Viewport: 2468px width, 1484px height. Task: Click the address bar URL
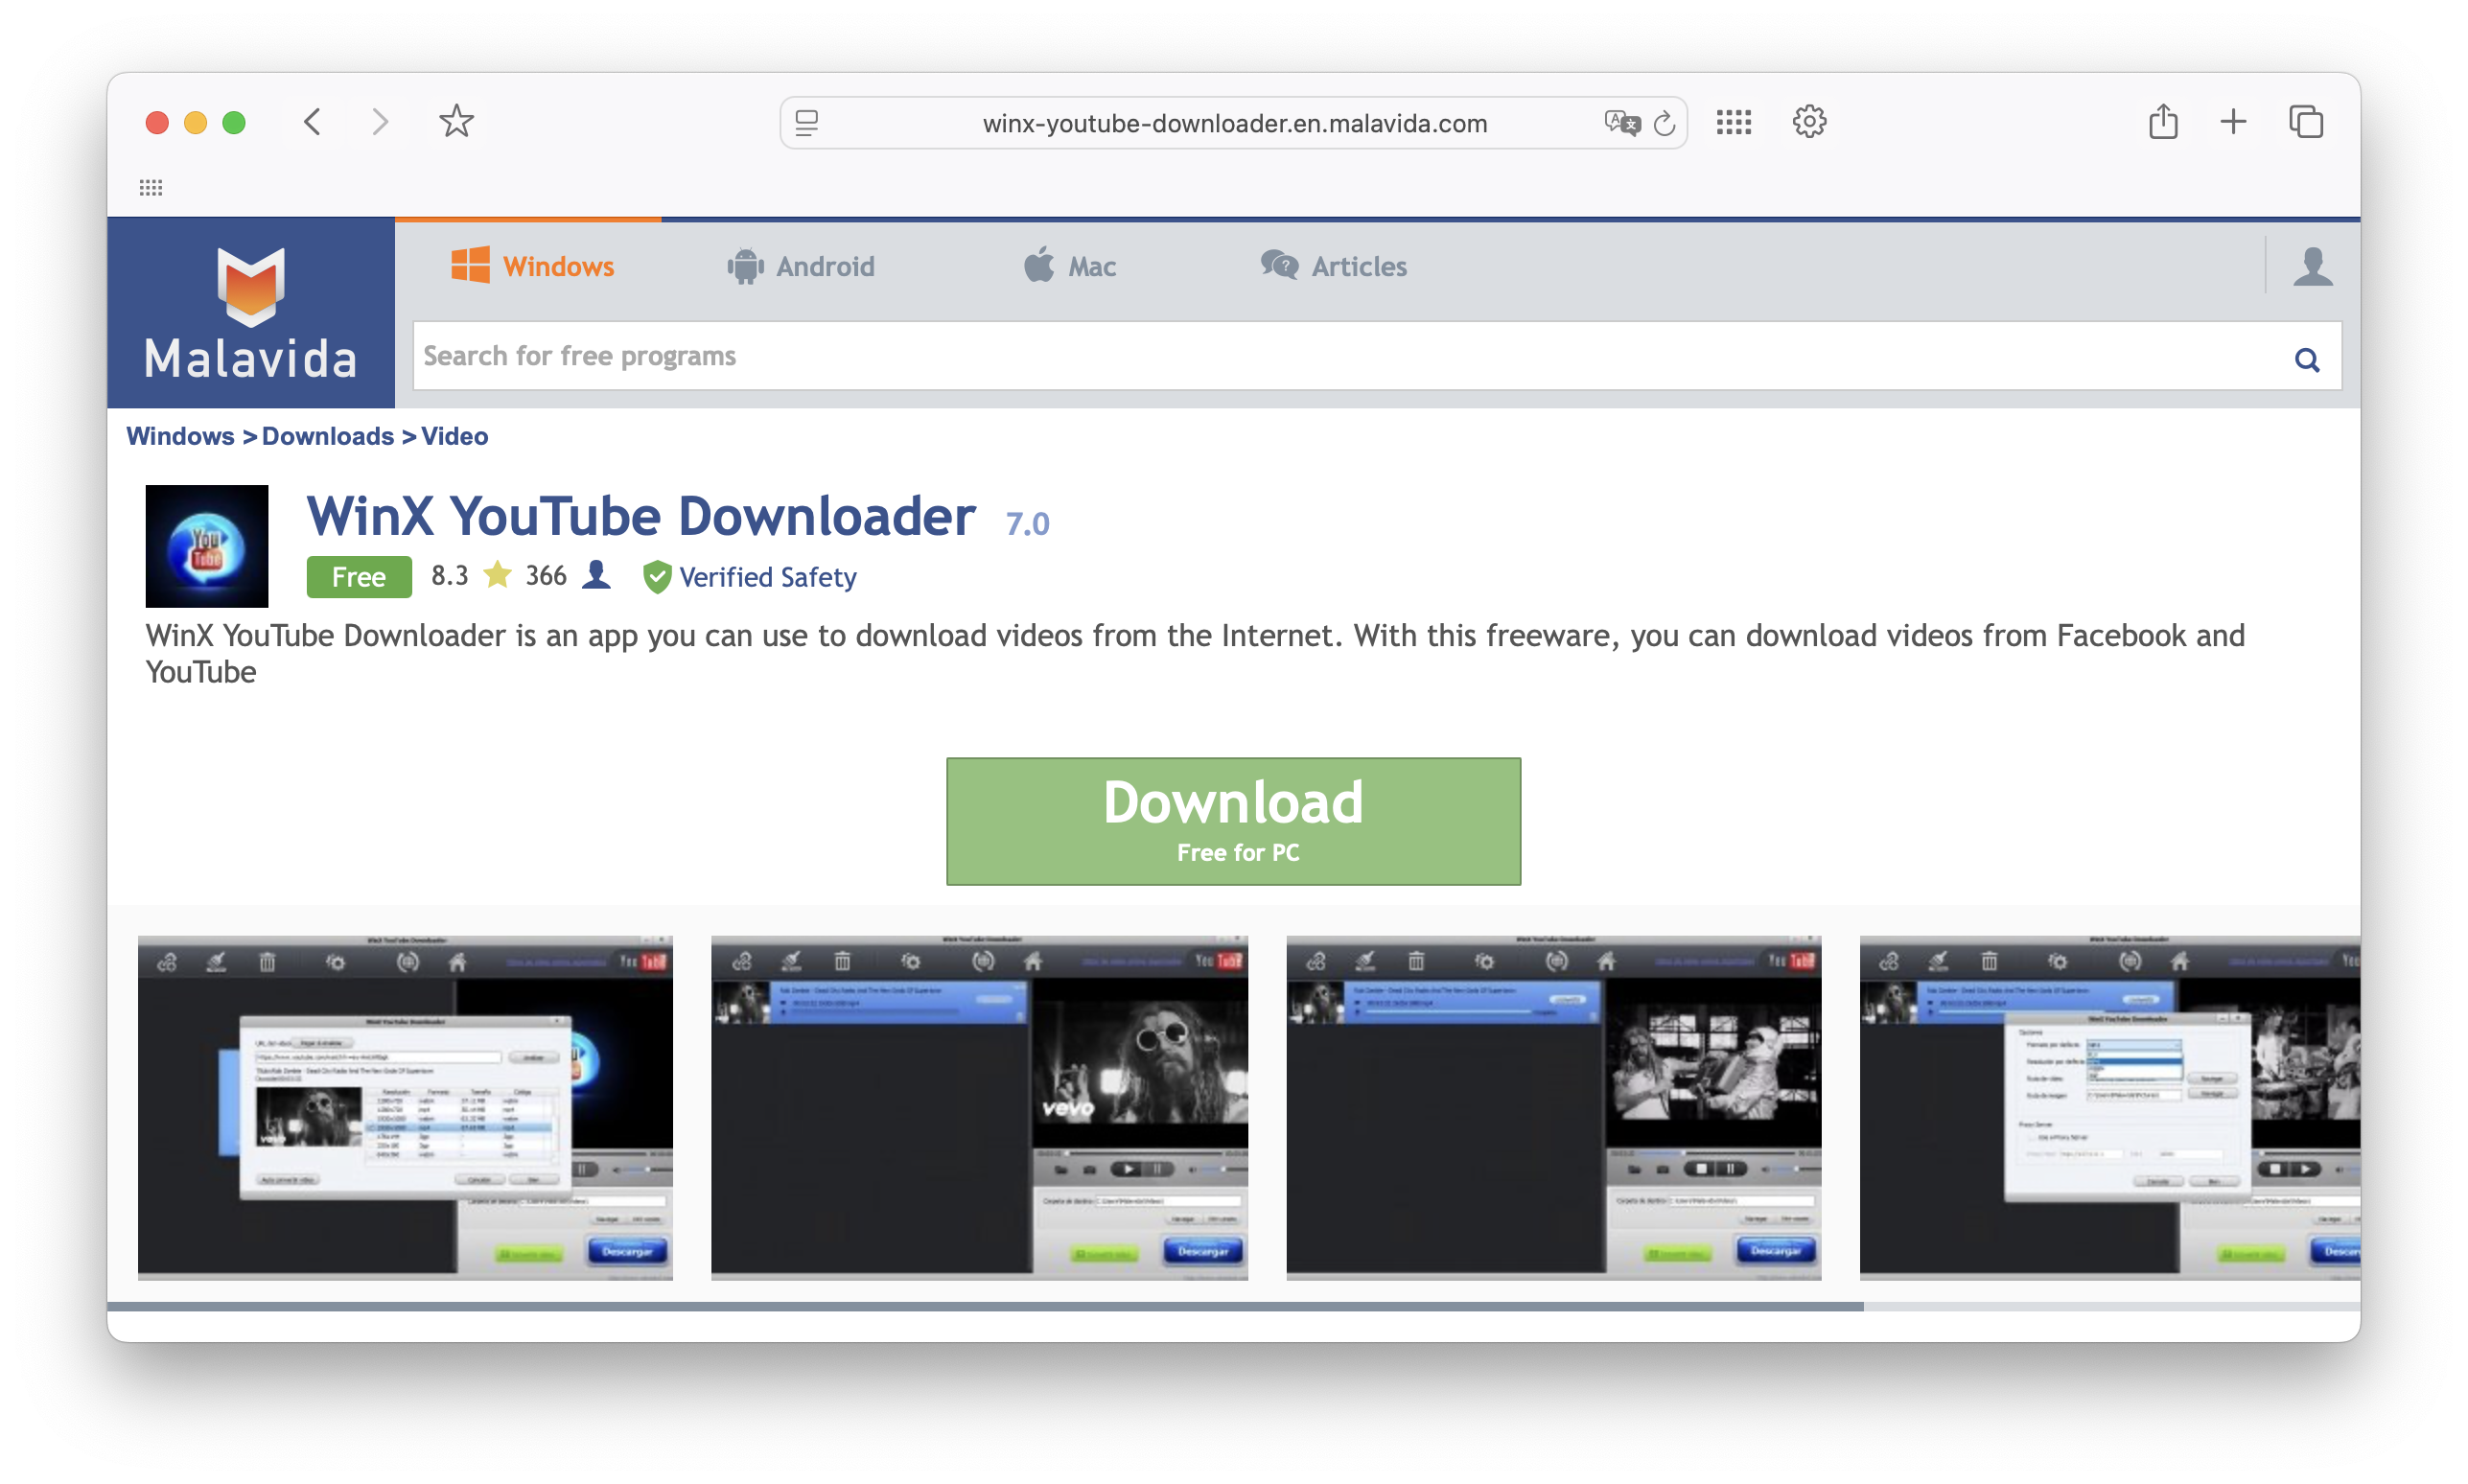[x=1235, y=123]
